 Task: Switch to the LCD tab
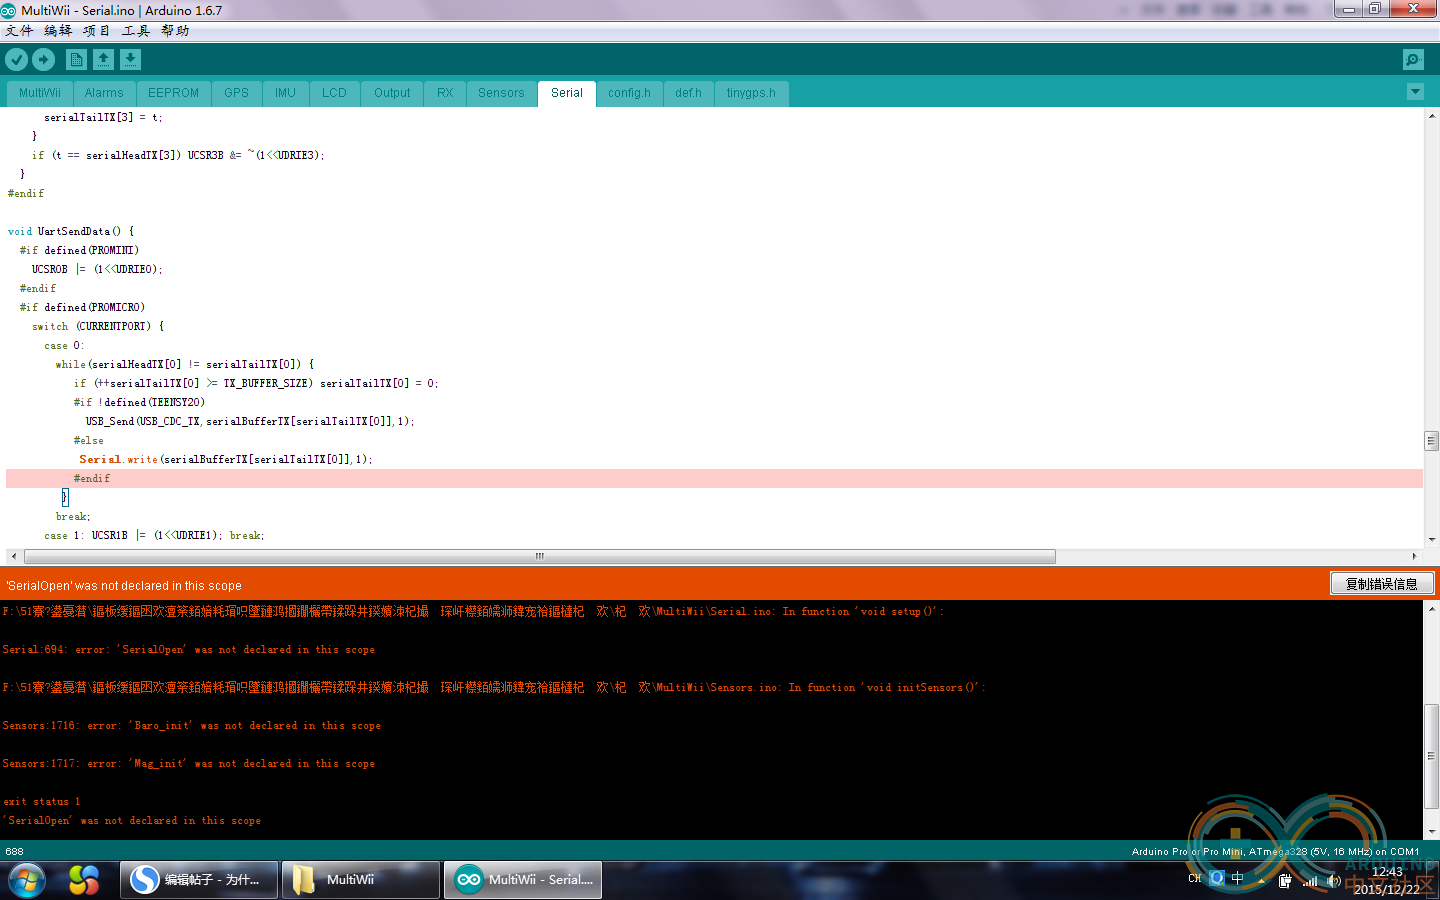coord(335,93)
